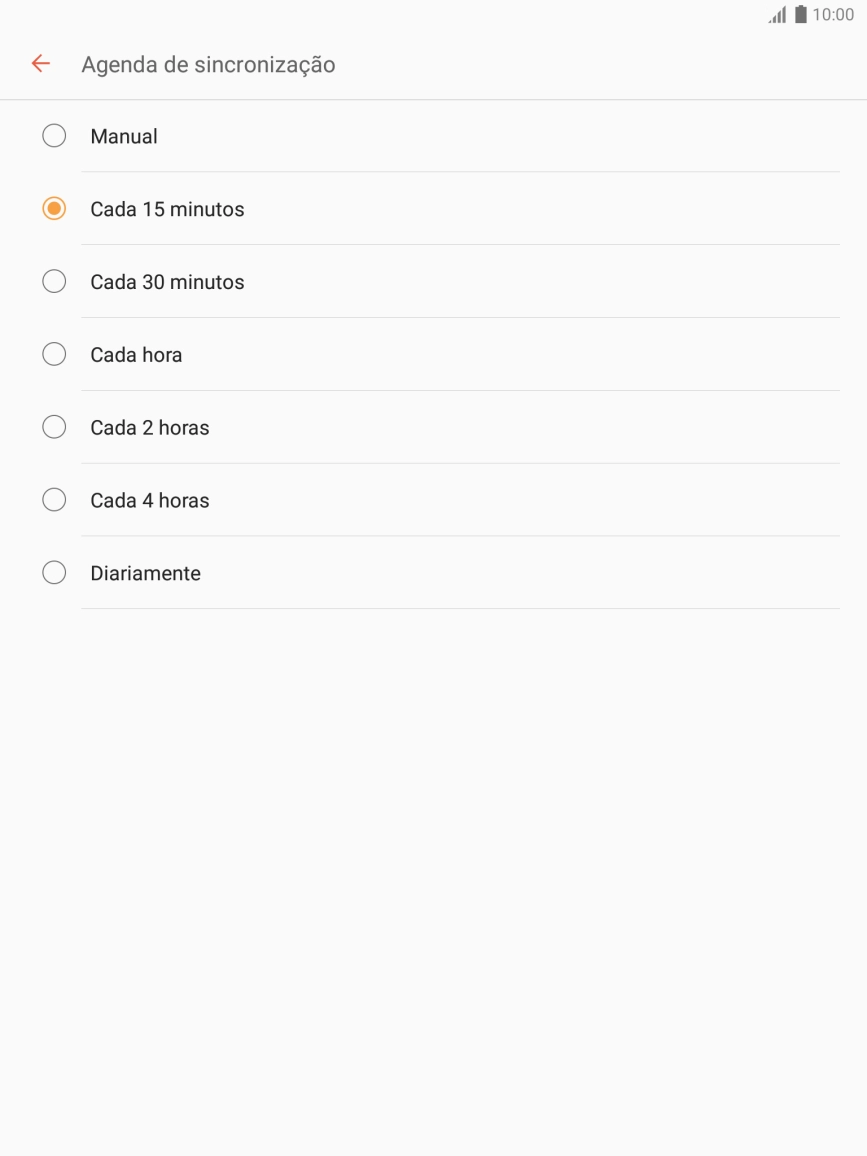This screenshot has height=1156, width=867.
Task: Toggle the 'Cada 15 minutos' radio button
Action: pyautogui.click(x=54, y=209)
